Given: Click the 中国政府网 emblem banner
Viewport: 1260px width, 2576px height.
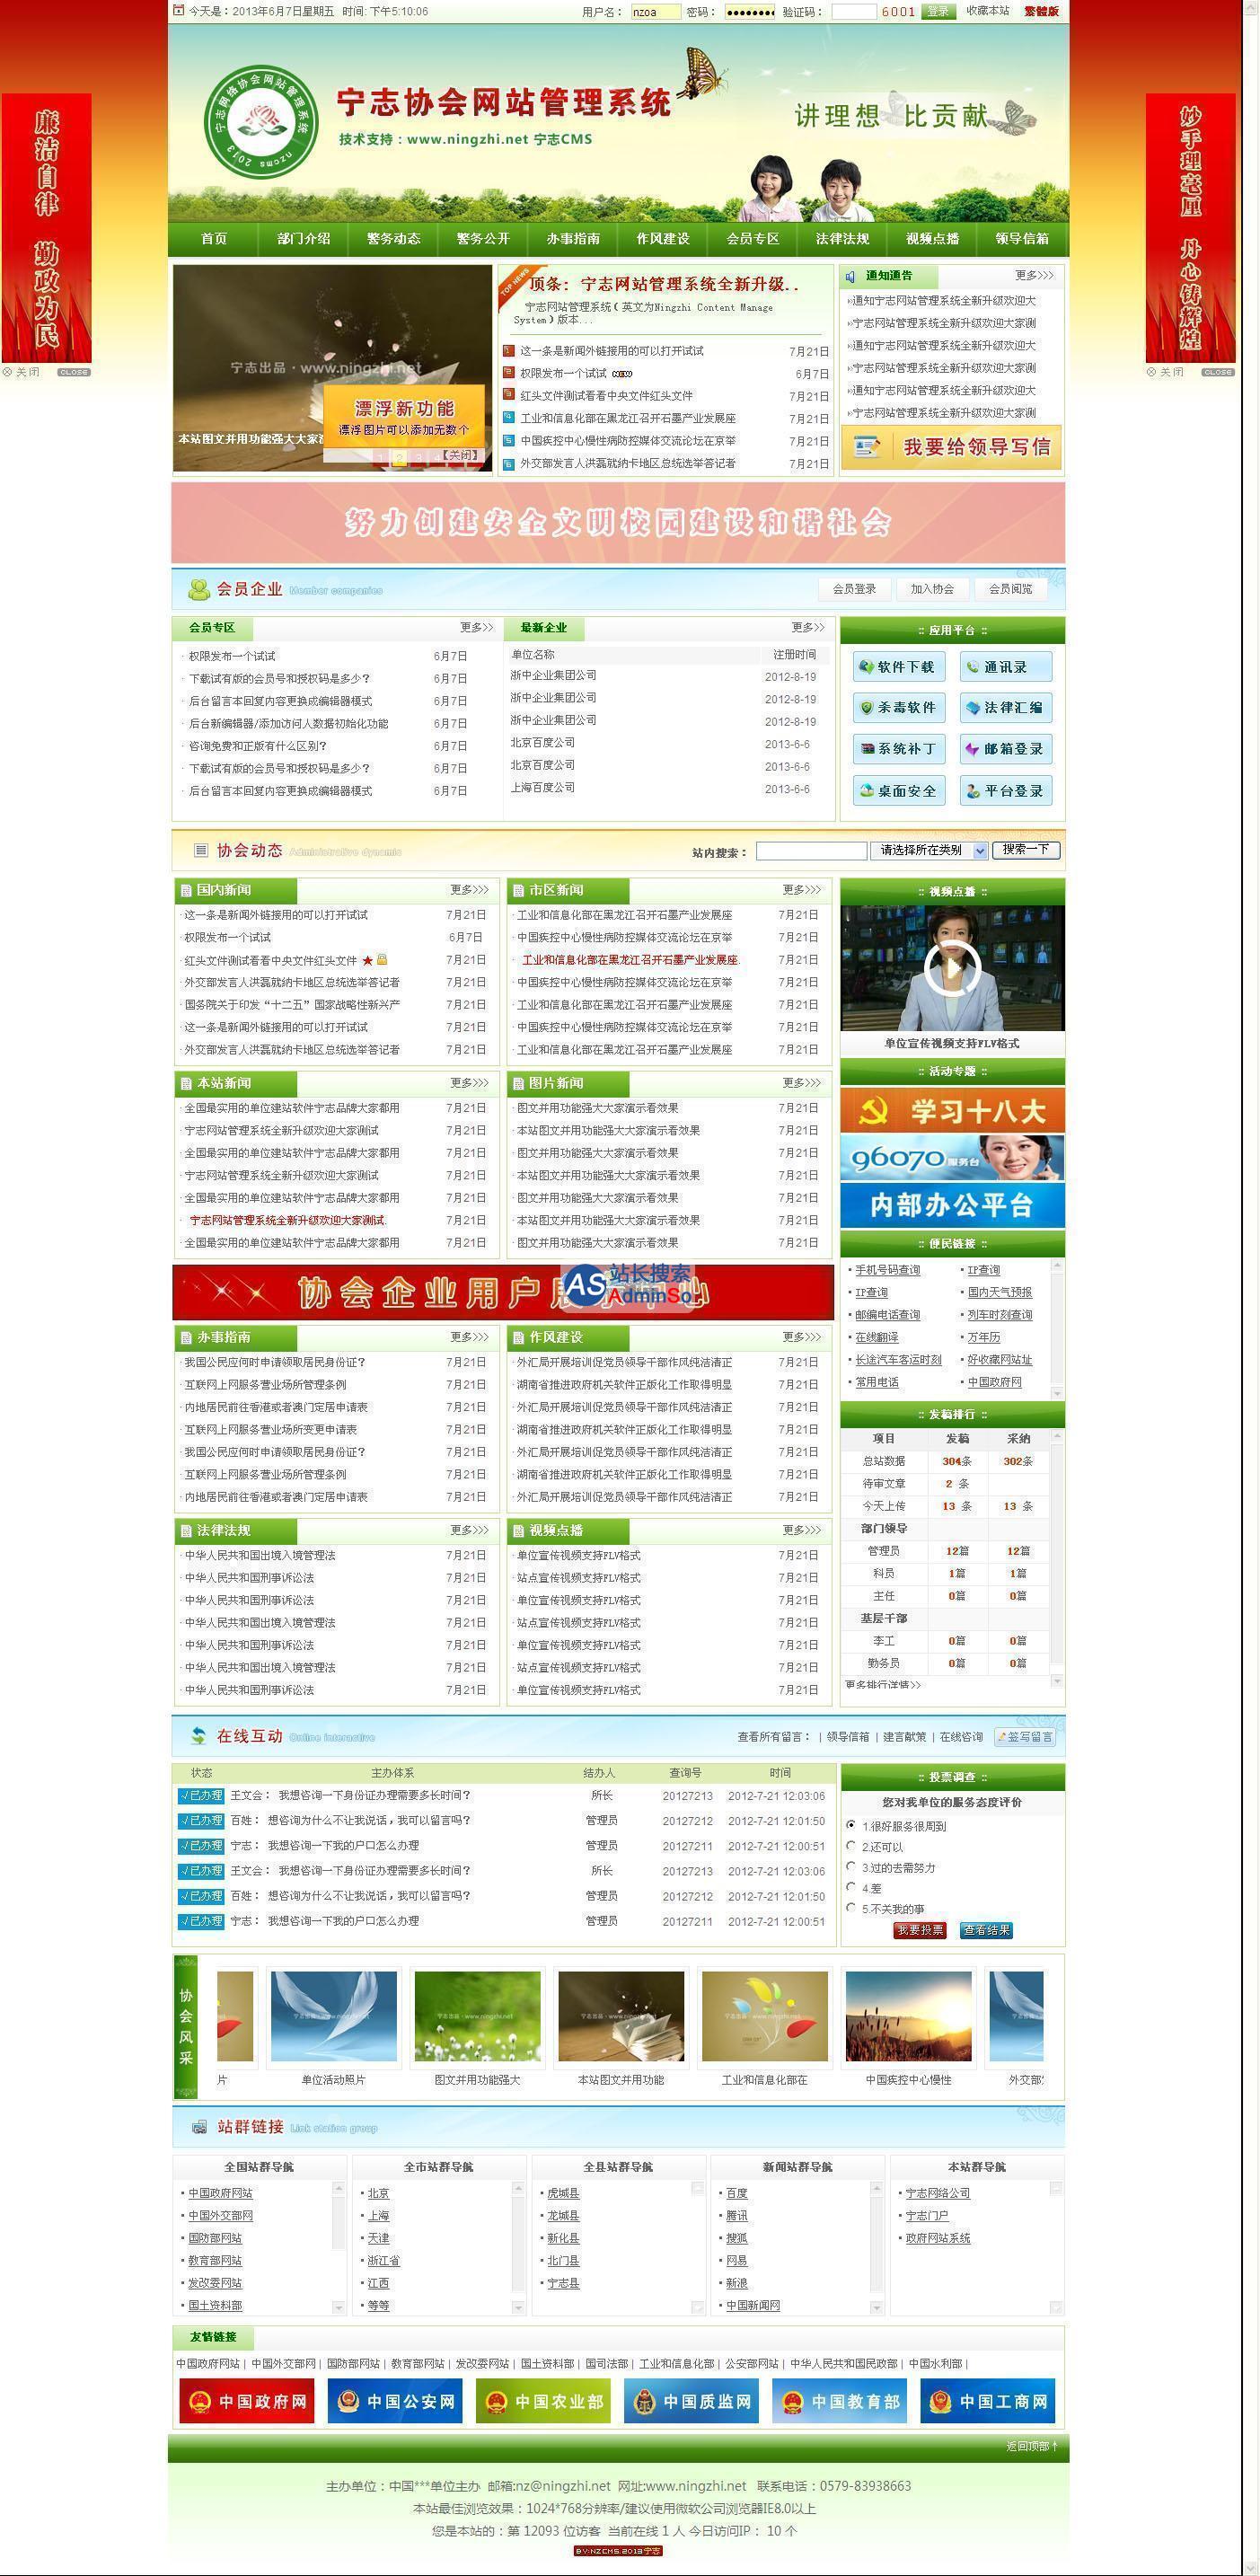Looking at the screenshot, I should 247,2401.
